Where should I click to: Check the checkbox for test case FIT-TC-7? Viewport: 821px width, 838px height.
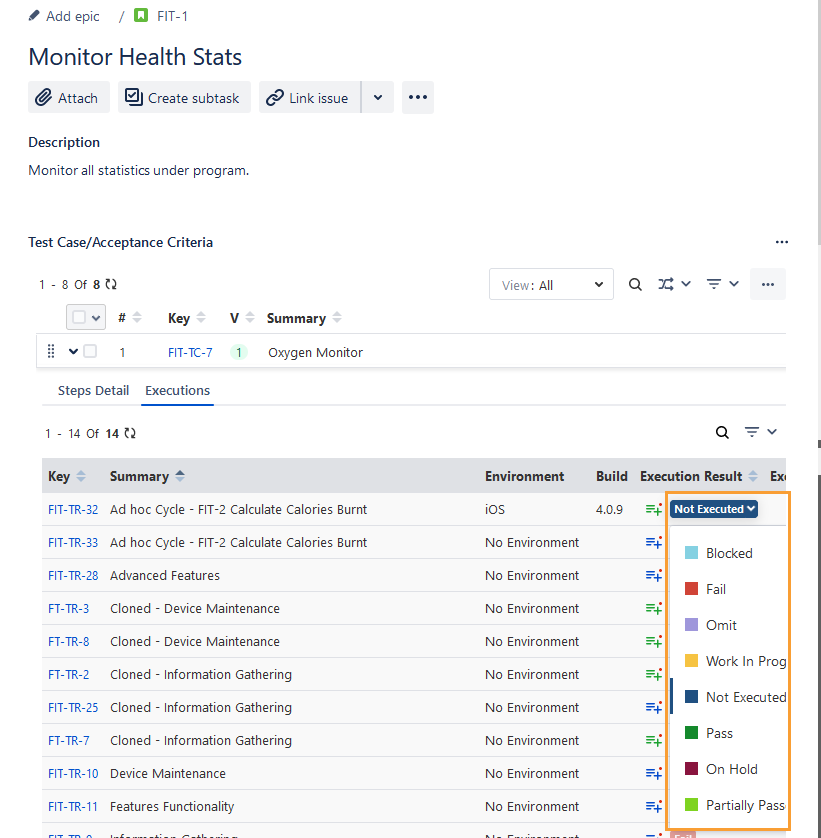89,351
